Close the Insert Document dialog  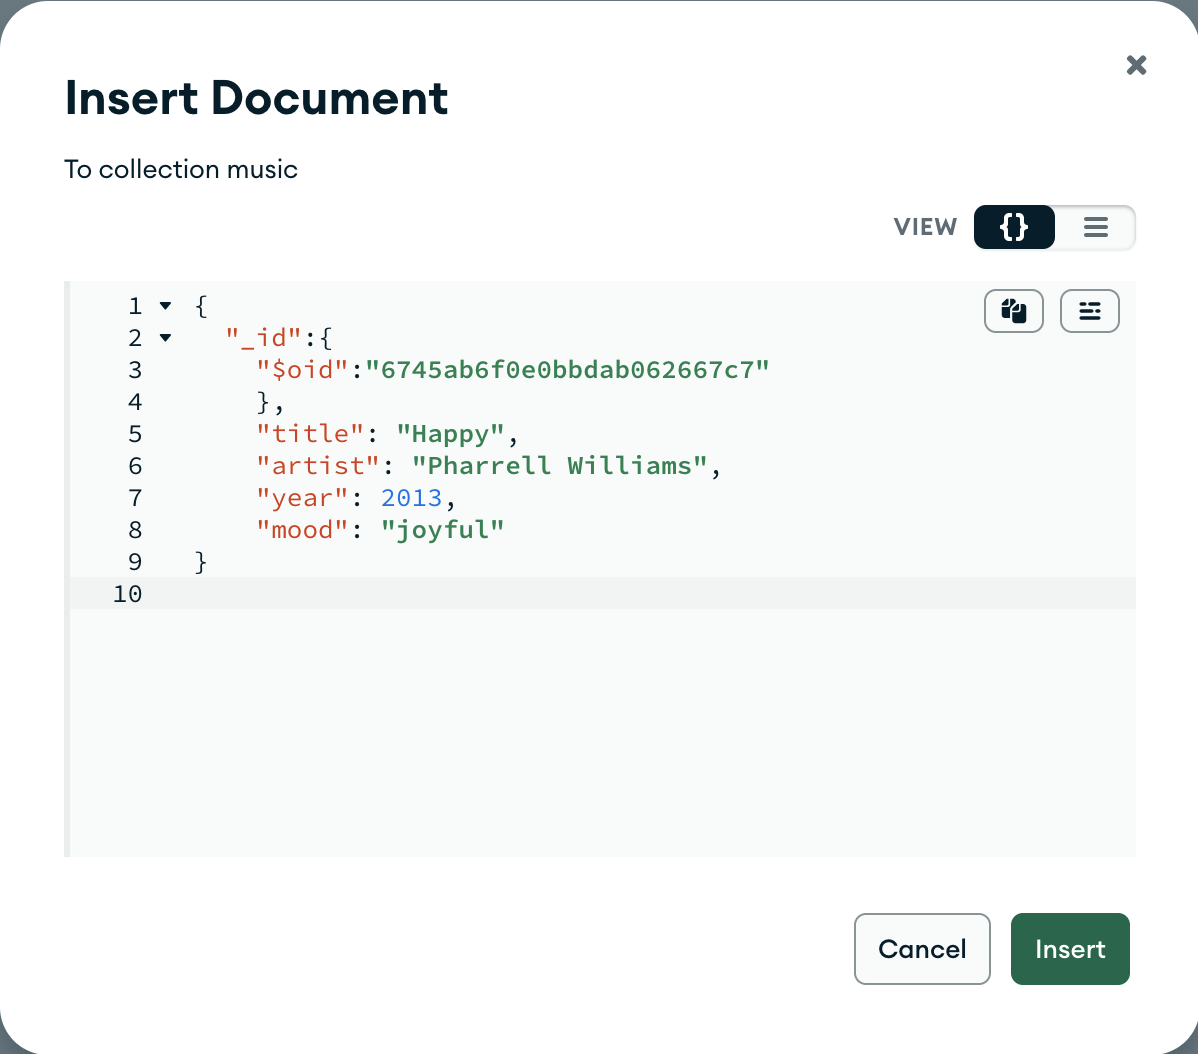pyautogui.click(x=1136, y=65)
